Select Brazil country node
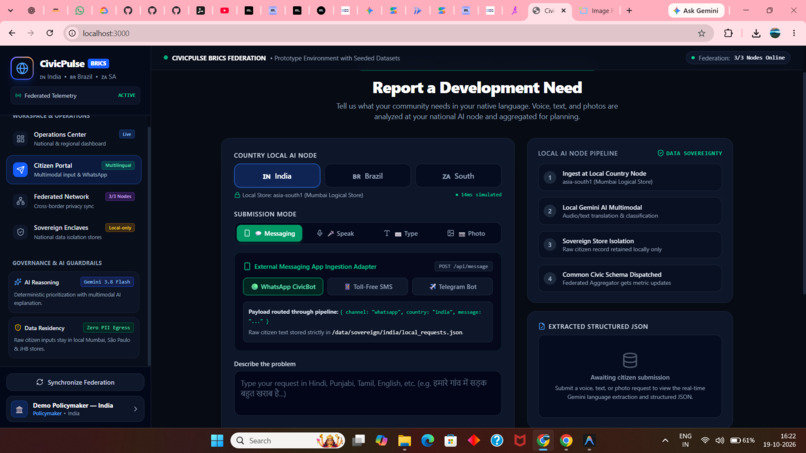The image size is (806, 453). click(368, 176)
